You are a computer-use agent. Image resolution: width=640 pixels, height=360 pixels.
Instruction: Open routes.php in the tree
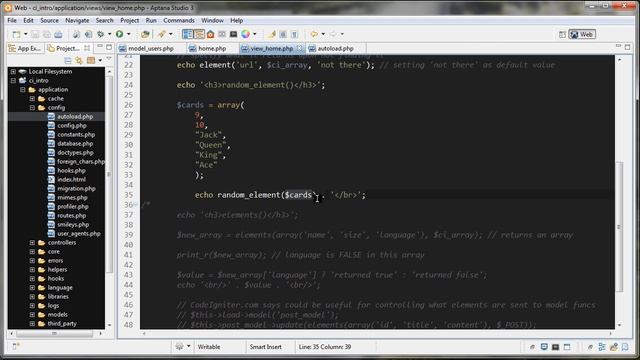[x=72, y=216]
